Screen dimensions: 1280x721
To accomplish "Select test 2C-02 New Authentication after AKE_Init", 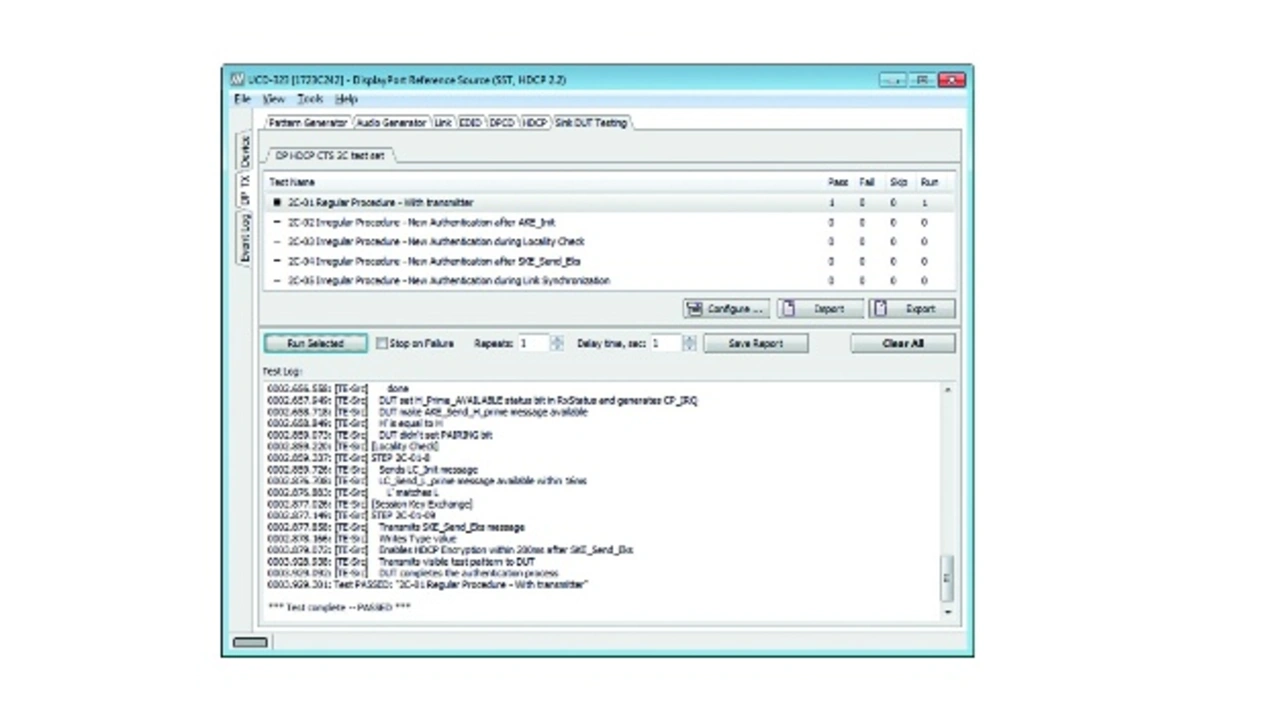I will tap(421, 222).
